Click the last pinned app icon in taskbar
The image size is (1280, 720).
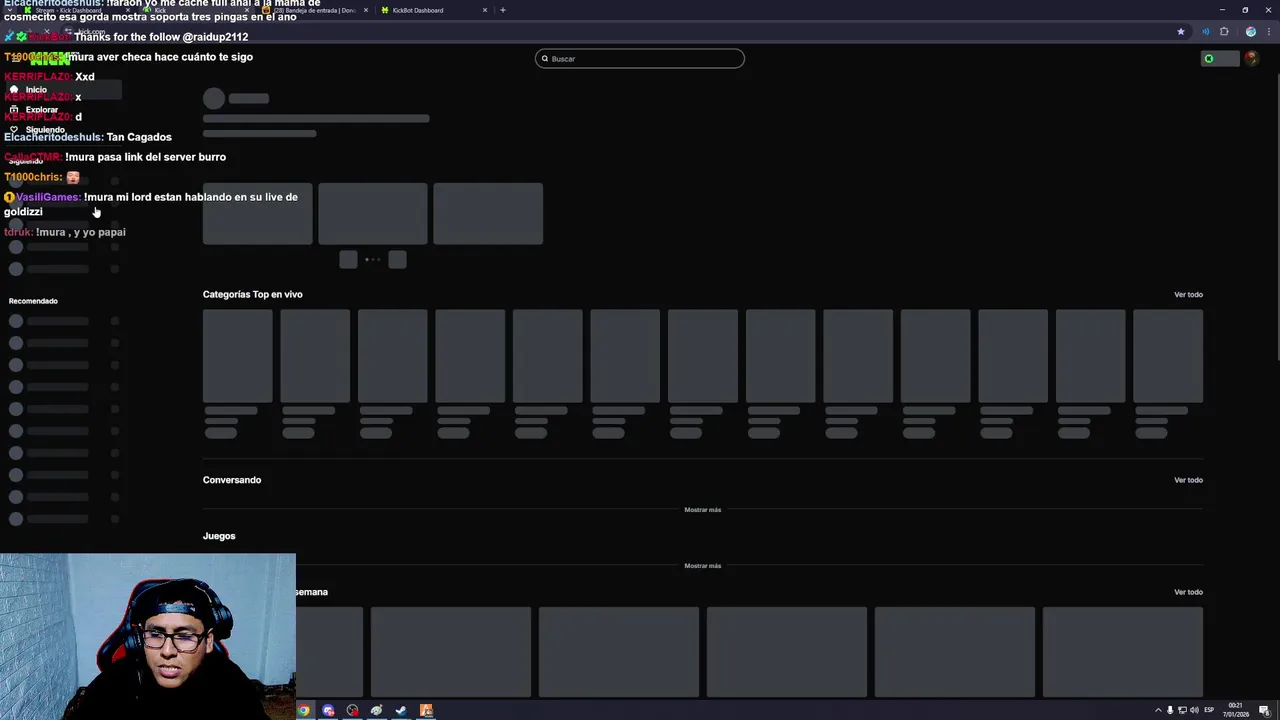426,711
